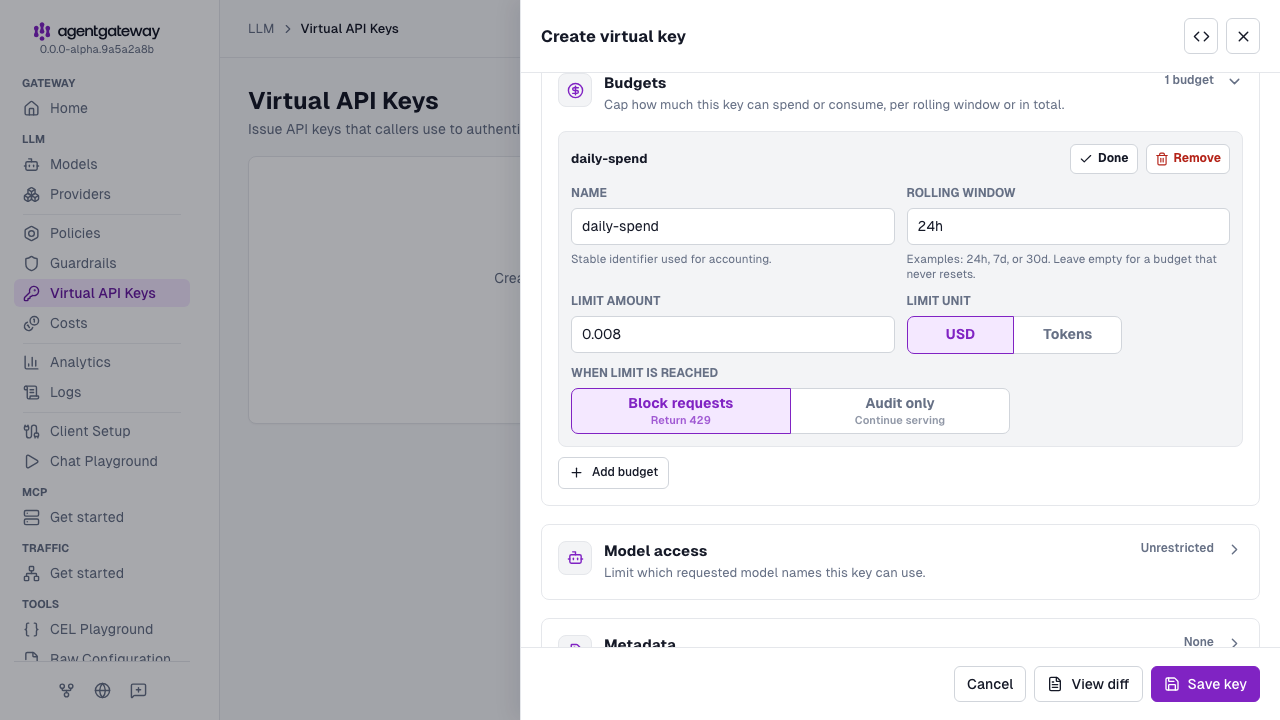Viewport: 1280px width, 720px height.
Task: Open Costs page in the sidebar
Action: click(x=101, y=323)
